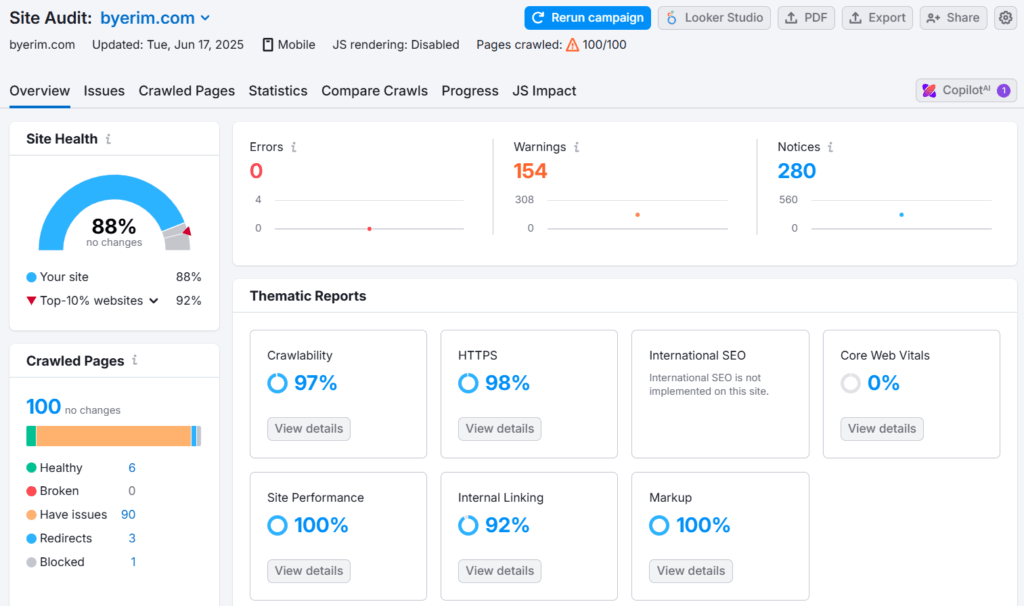This screenshot has width=1024, height=606.
Task: Click the Rerun campaign button
Action: coord(588,18)
